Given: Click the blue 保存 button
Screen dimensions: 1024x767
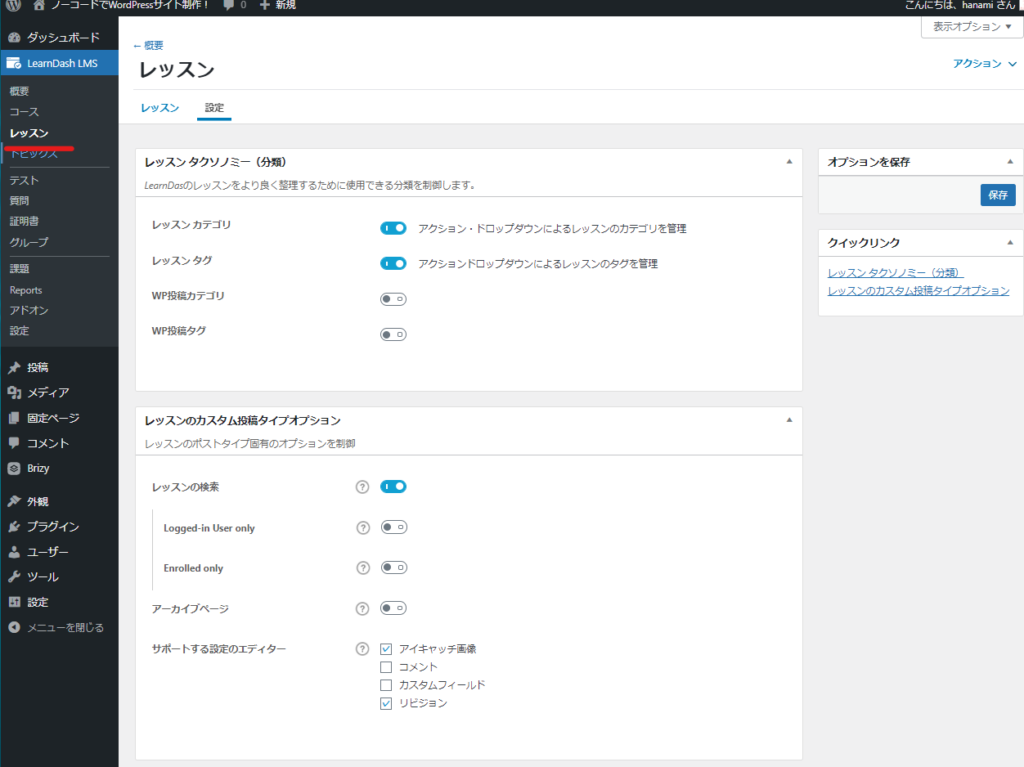Looking at the screenshot, I should coord(998,195).
